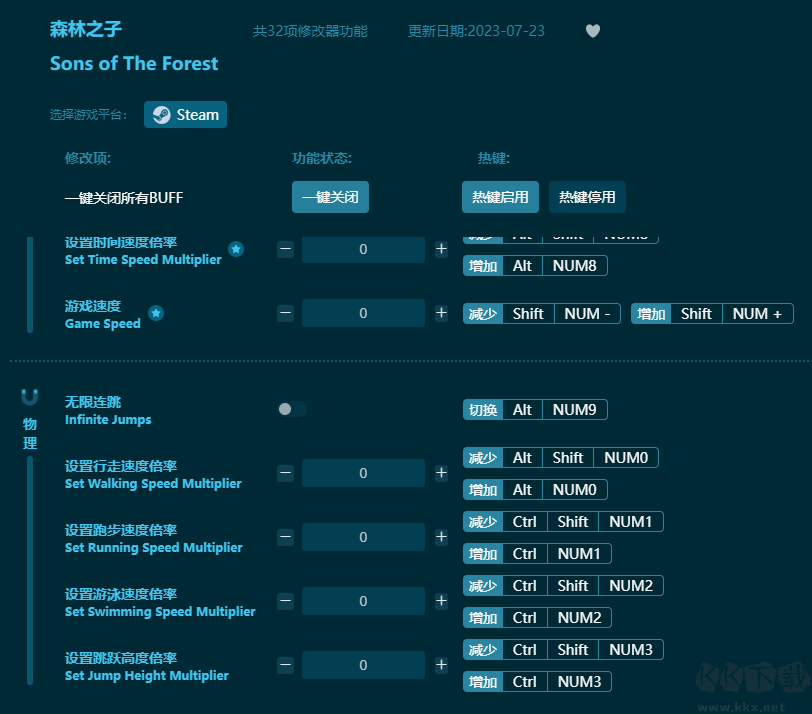The height and width of the screenshot is (714, 812).
Task: Click the Walking Speed Multiplier value field
Action: coord(364,473)
